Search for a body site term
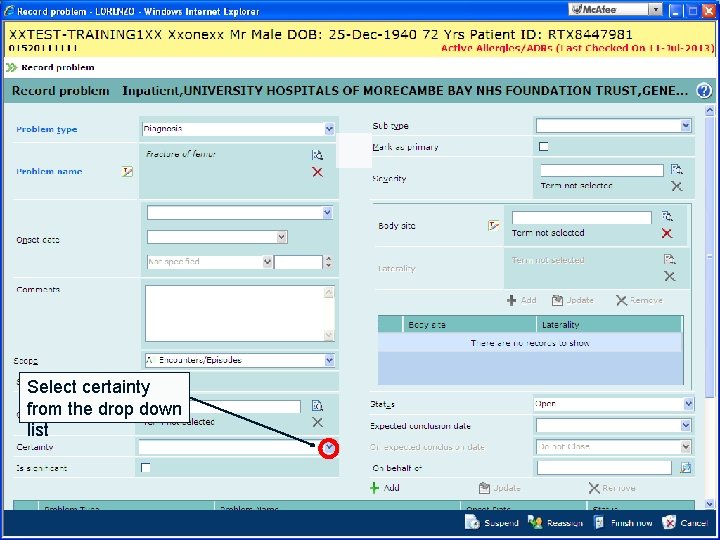 (667, 216)
